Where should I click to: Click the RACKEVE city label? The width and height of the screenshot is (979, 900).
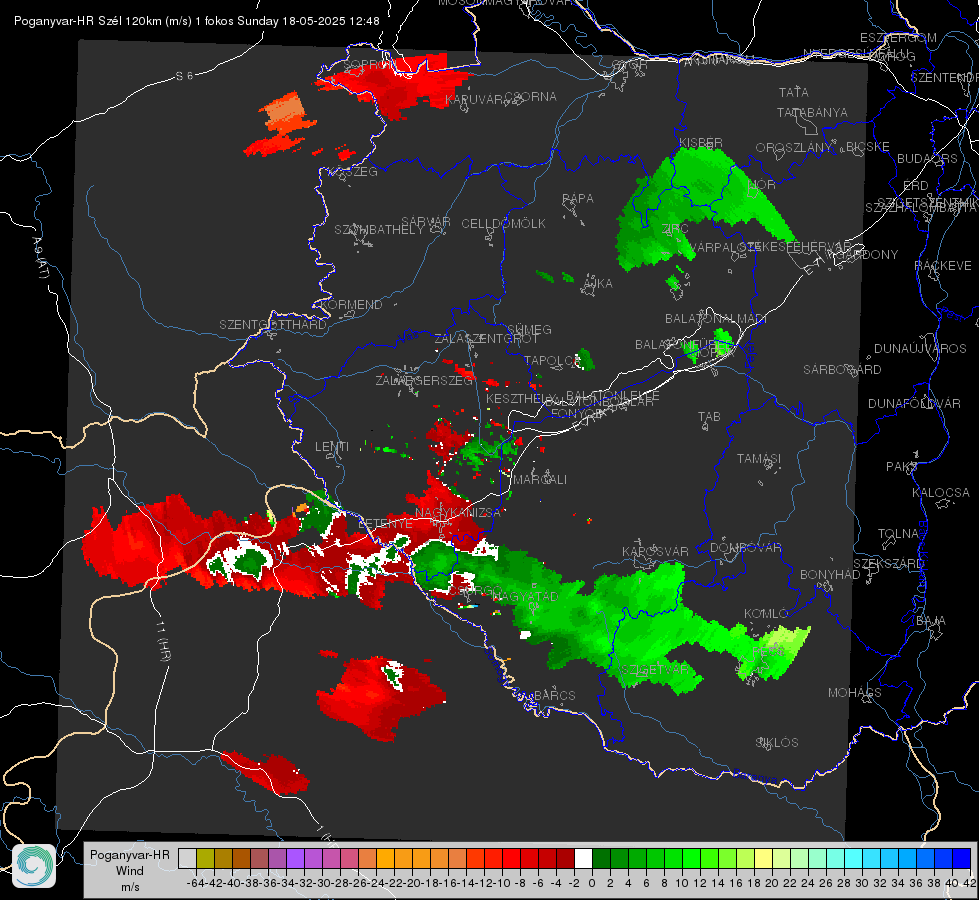coord(943,266)
